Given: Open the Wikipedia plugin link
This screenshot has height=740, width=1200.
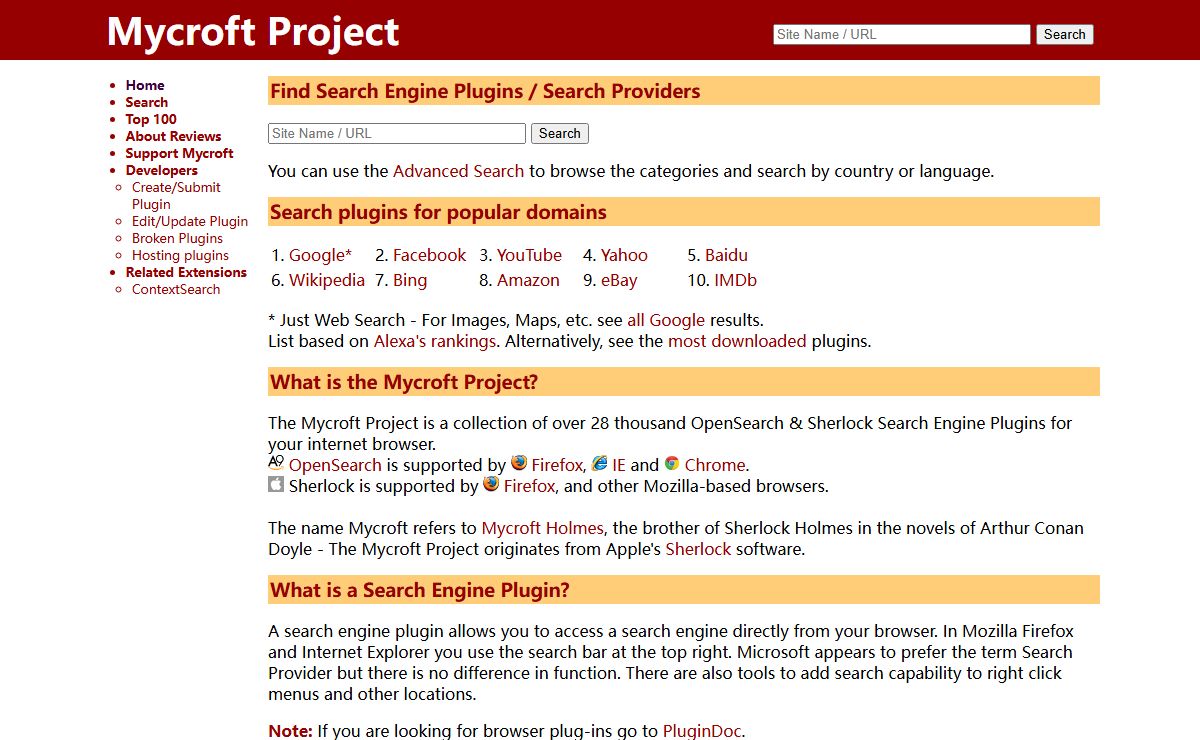Looking at the screenshot, I should tap(327, 280).
